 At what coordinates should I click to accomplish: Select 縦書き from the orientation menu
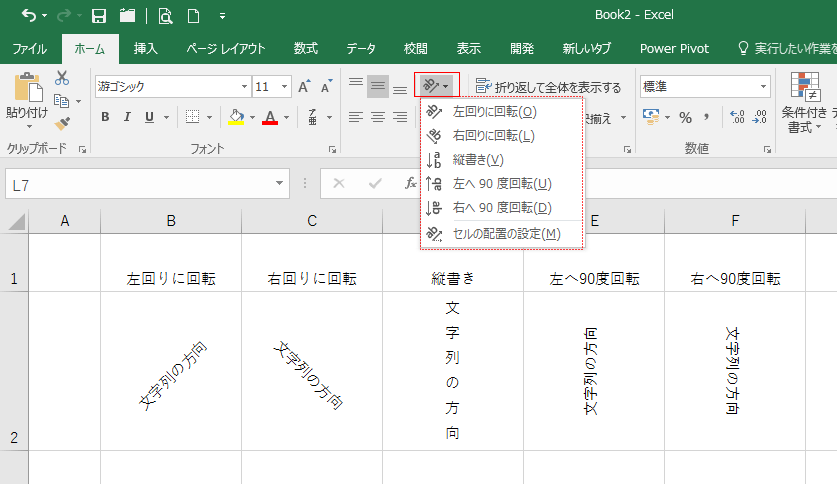(477, 160)
